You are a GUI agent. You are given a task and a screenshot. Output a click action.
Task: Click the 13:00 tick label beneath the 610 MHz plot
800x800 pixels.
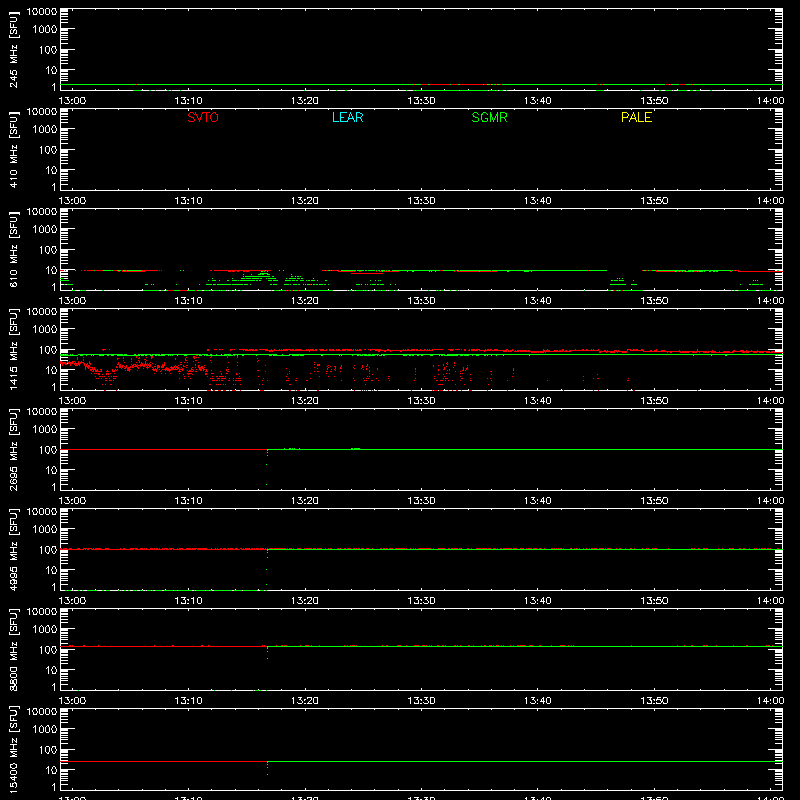click(x=72, y=301)
